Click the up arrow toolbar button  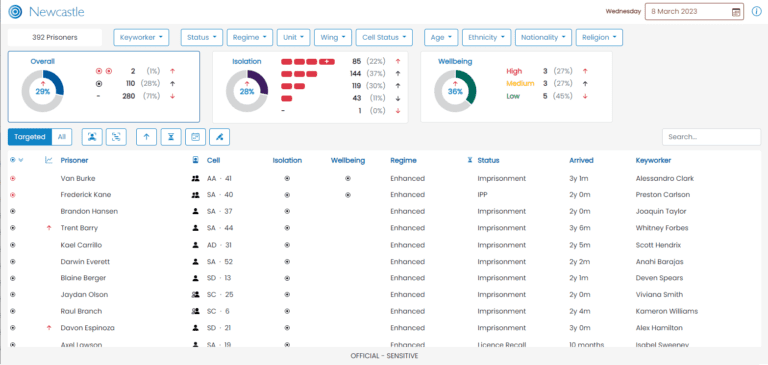146,137
